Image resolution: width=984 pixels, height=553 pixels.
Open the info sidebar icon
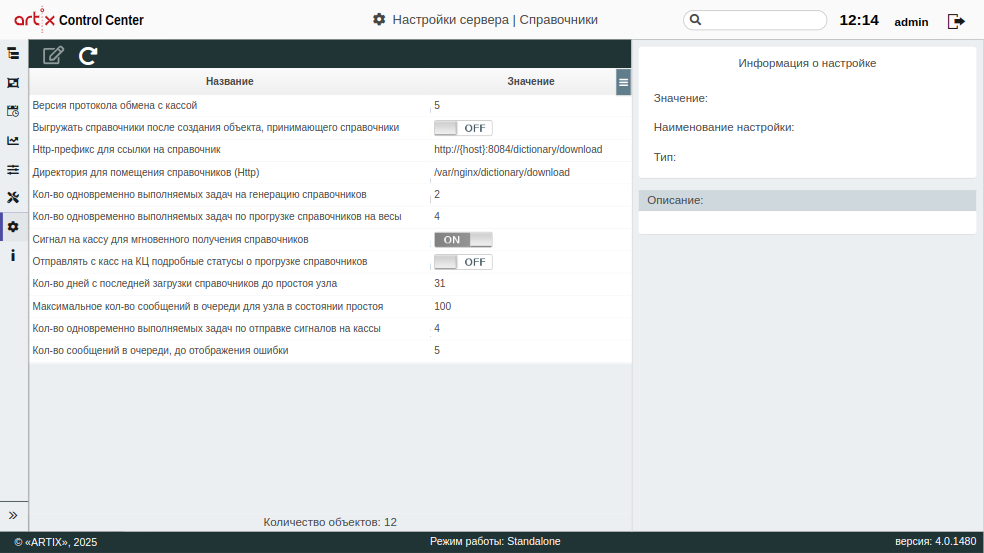pos(13,256)
